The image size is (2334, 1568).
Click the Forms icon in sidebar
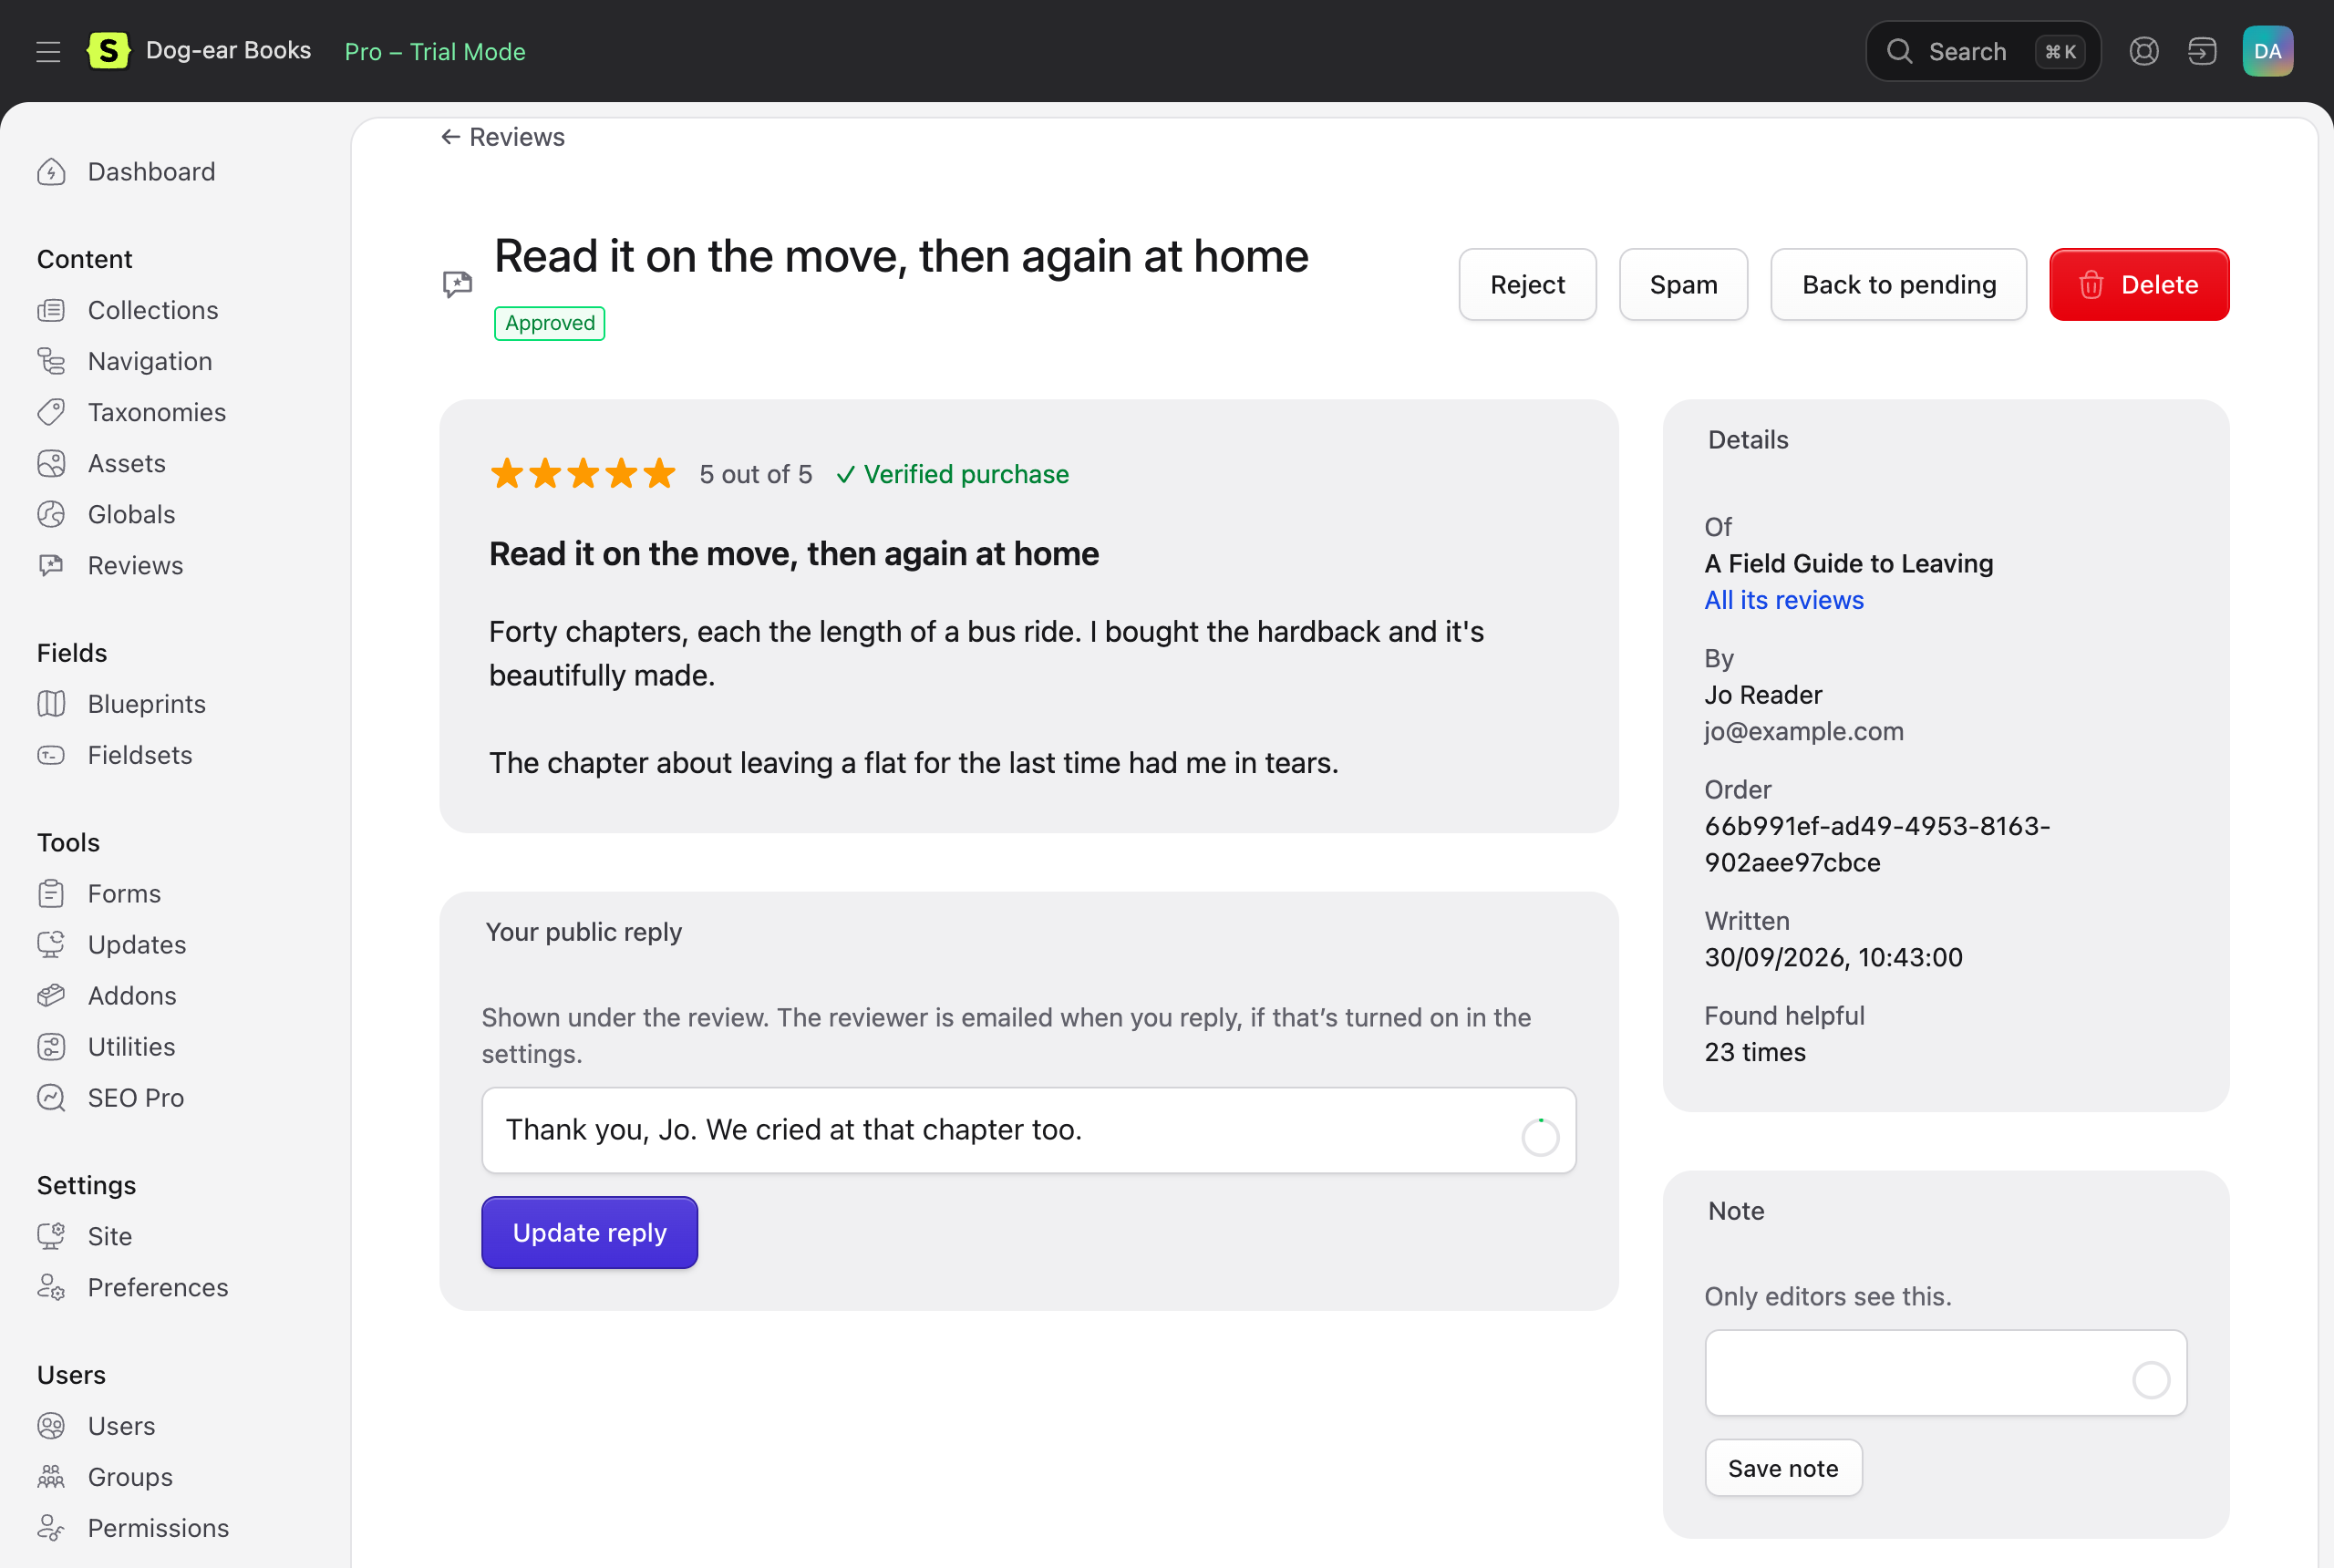51,894
